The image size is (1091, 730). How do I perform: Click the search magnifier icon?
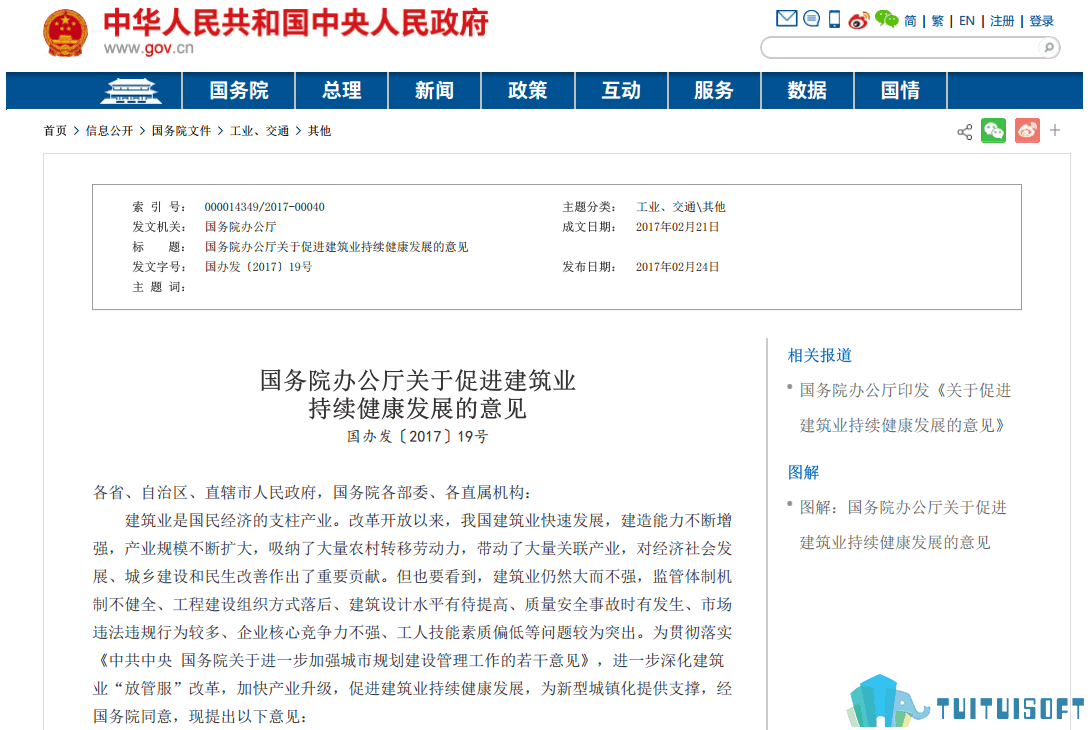(1048, 47)
